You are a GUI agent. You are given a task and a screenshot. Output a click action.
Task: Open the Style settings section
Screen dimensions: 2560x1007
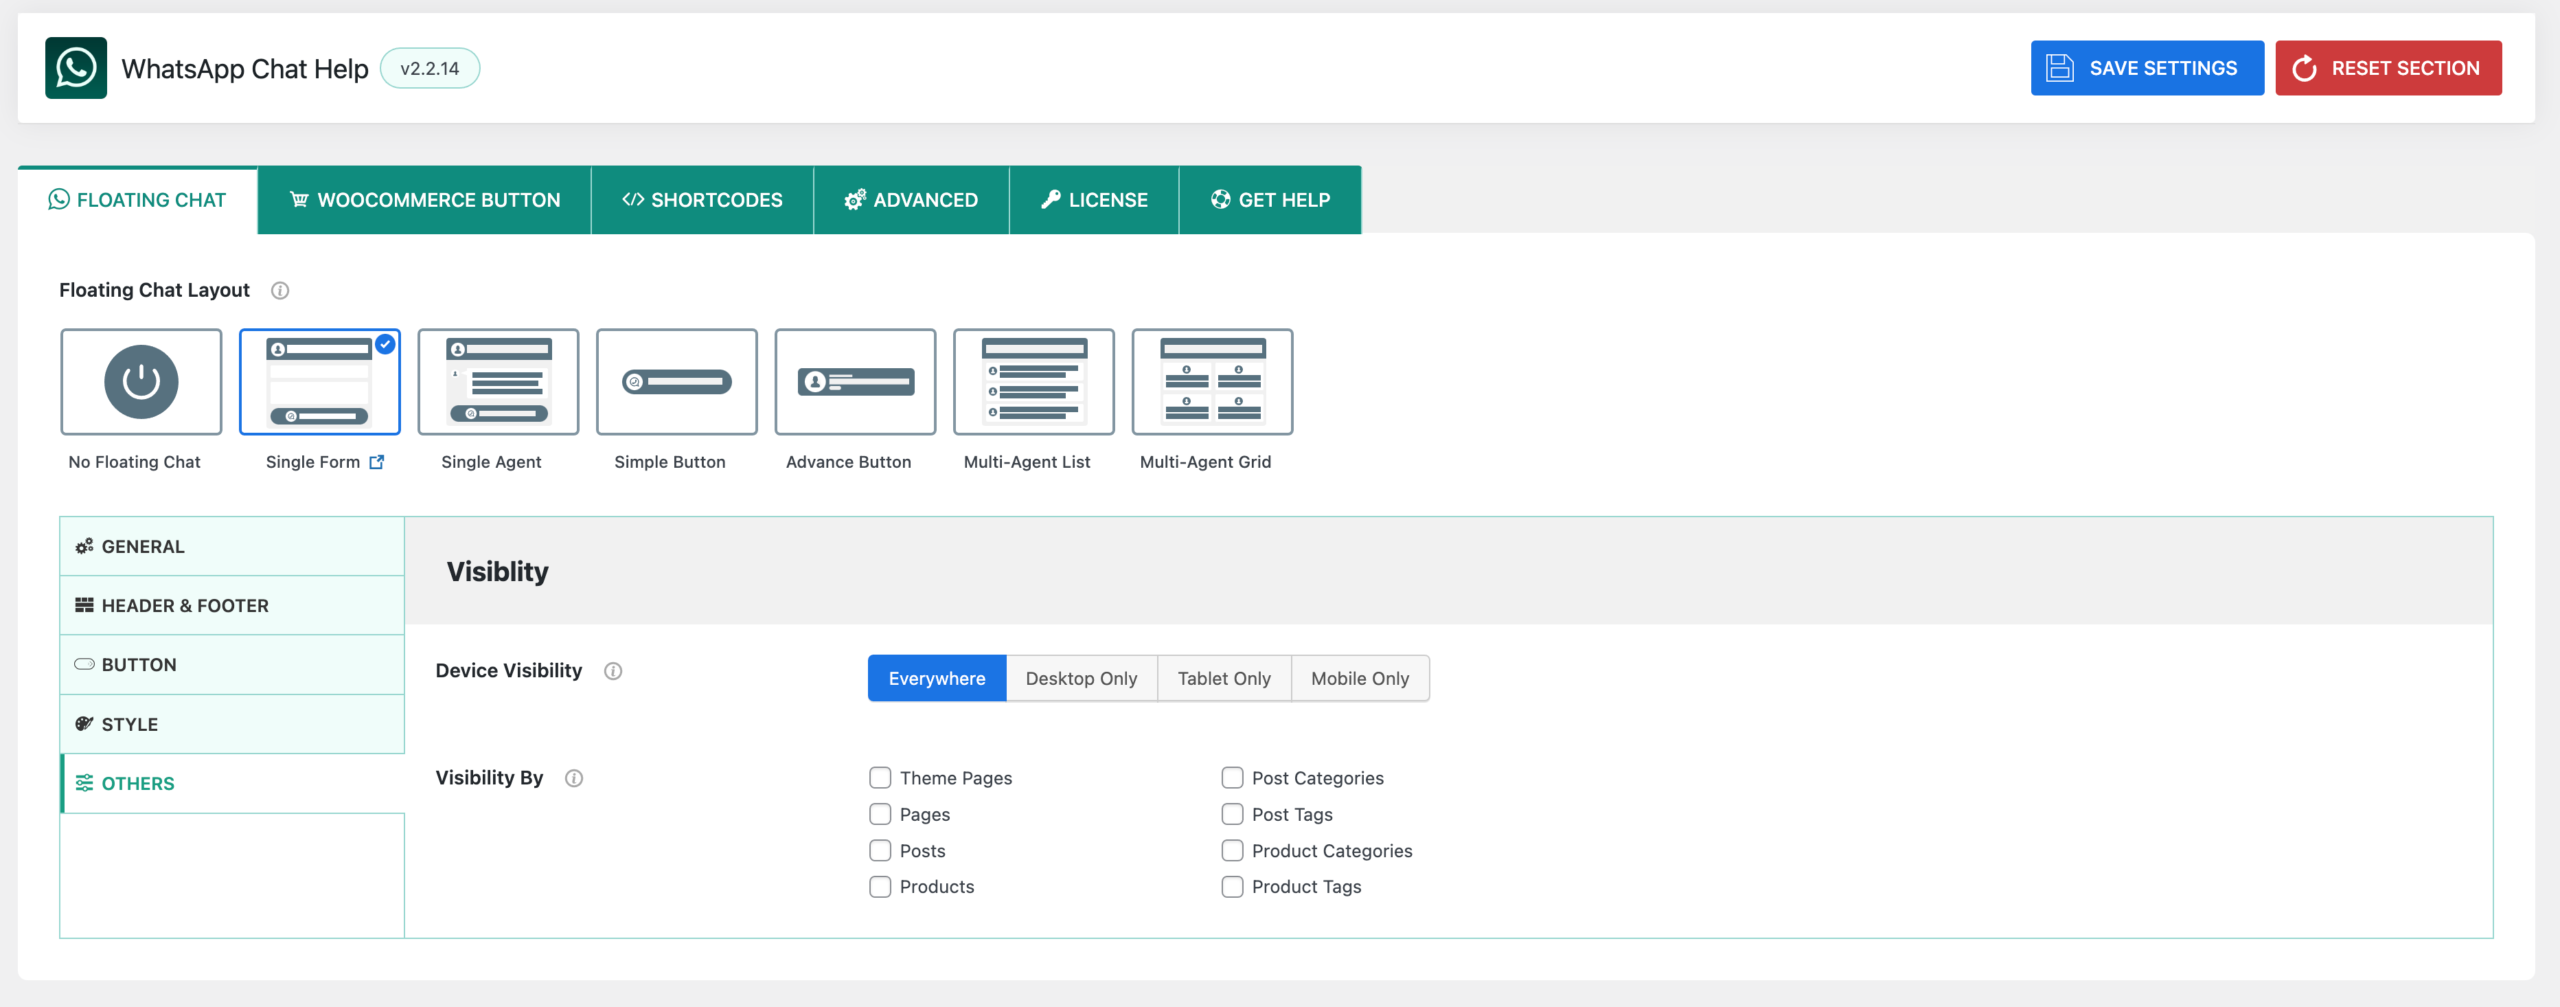point(232,724)
